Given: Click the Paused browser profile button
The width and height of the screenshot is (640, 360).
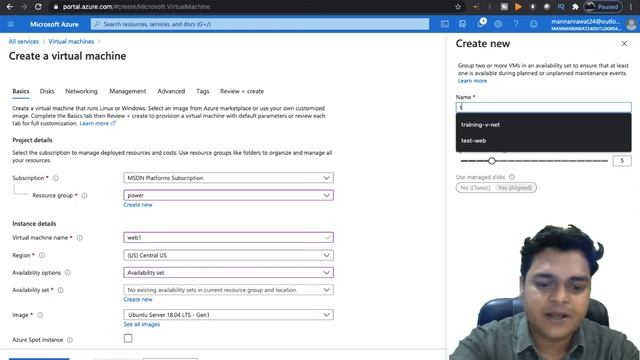Looking at the screenshot, I should coord(603,7).
